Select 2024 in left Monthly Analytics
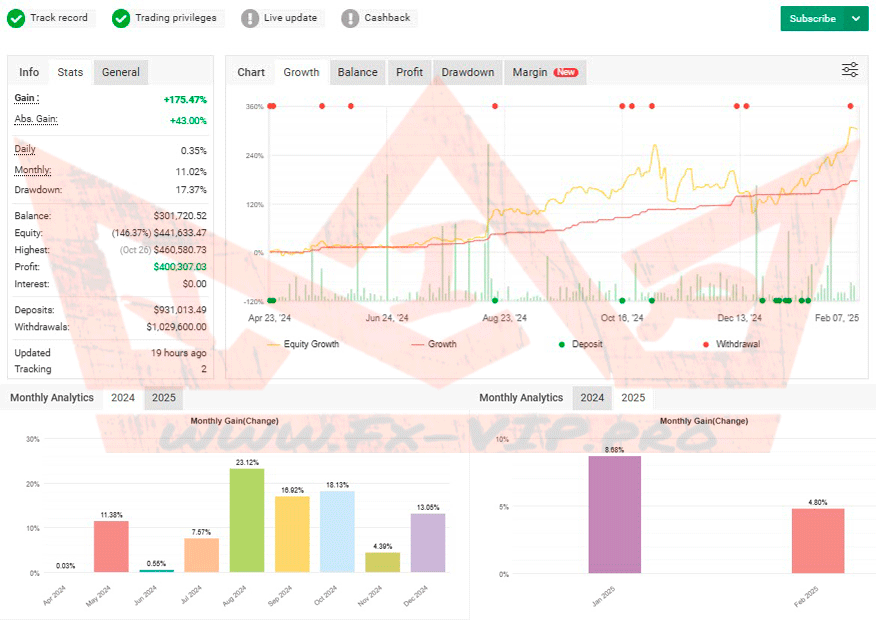This screenshot has height=620, width=876. (x=123, y=398)
